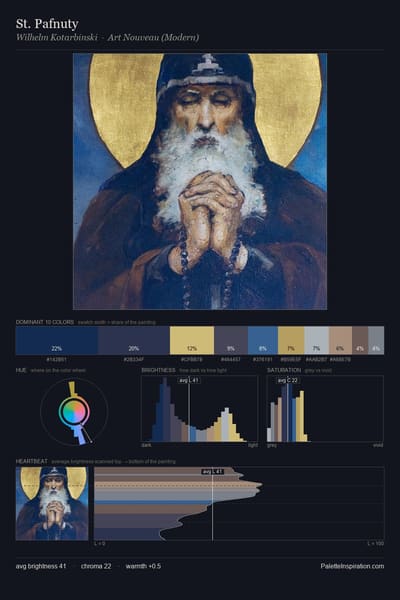Click "Wilhelm Kotarbinski" artist name
Screen dimensions: 400x600
(x=57, y=38)
